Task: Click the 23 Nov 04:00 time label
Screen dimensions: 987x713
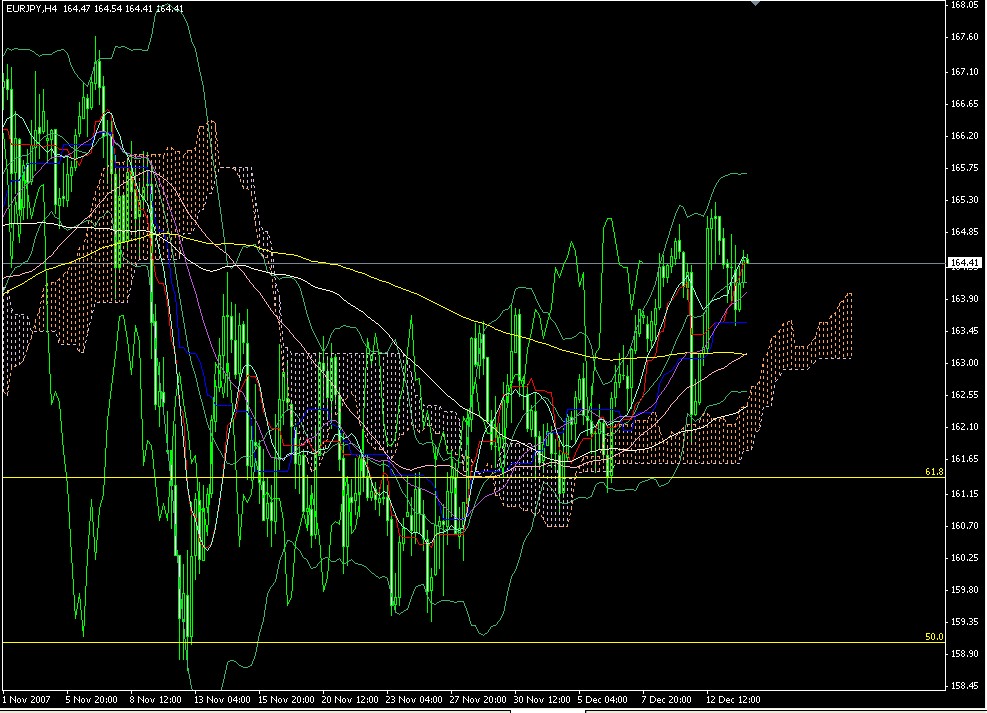Action: pos(414,700)
